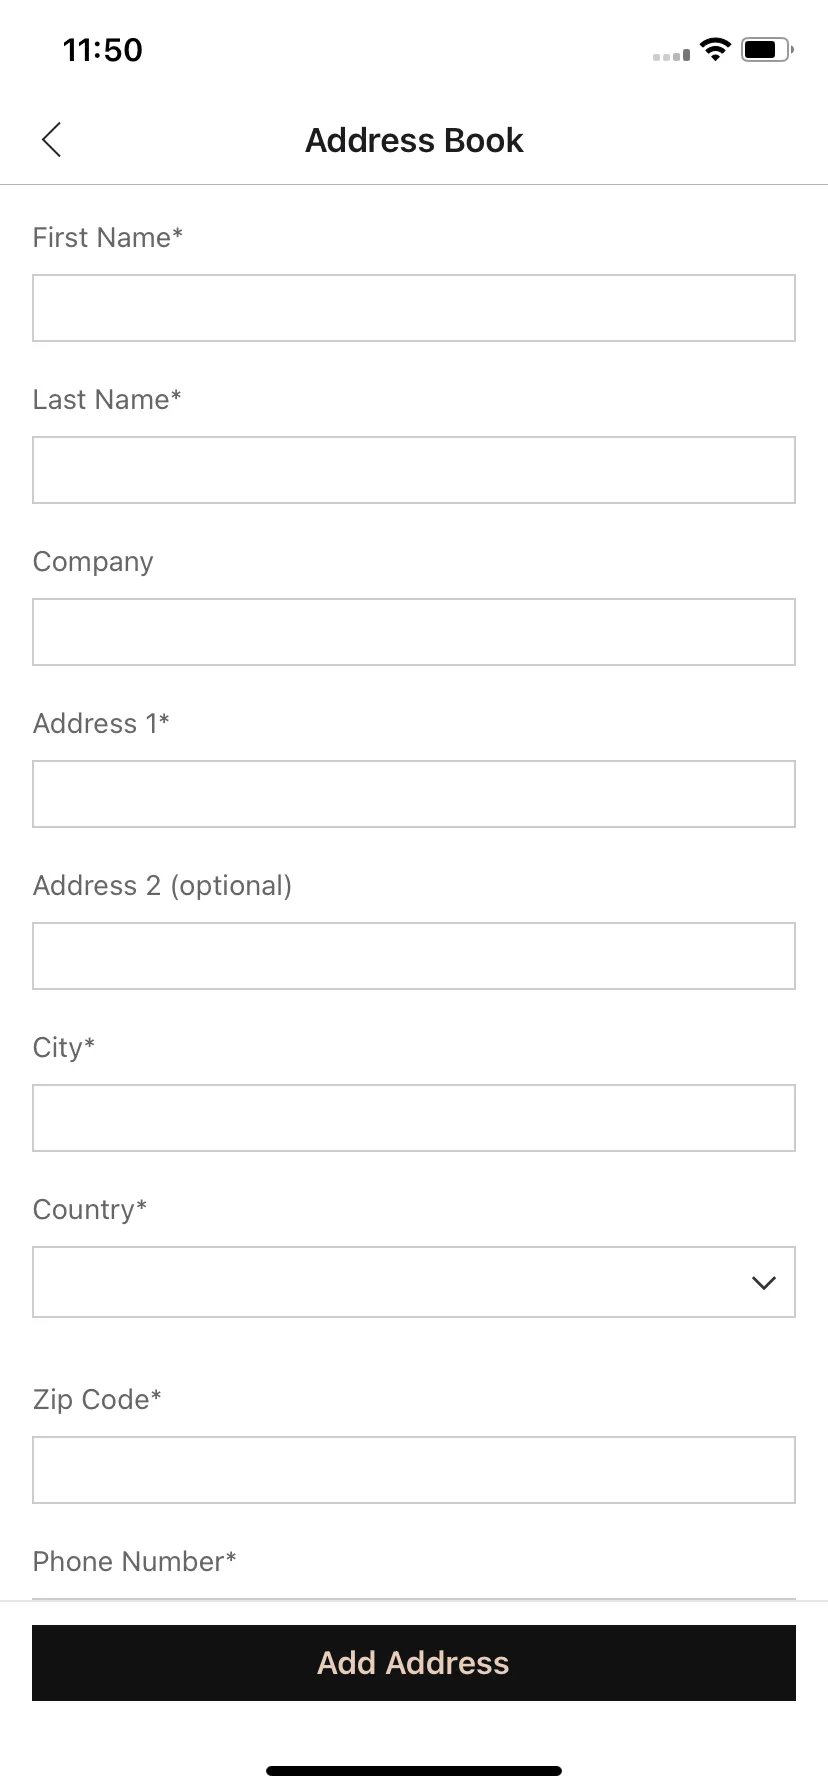Tap the Zip Code* field label

[x=97, y=1400]
